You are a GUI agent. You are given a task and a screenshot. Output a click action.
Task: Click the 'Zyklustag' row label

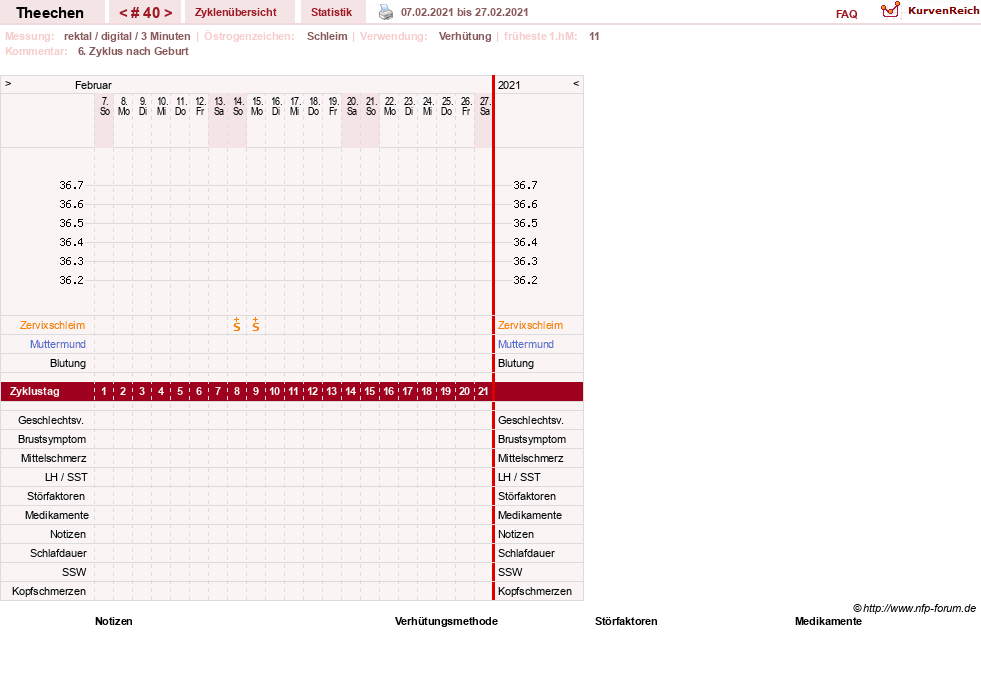[x=35, y=392]
